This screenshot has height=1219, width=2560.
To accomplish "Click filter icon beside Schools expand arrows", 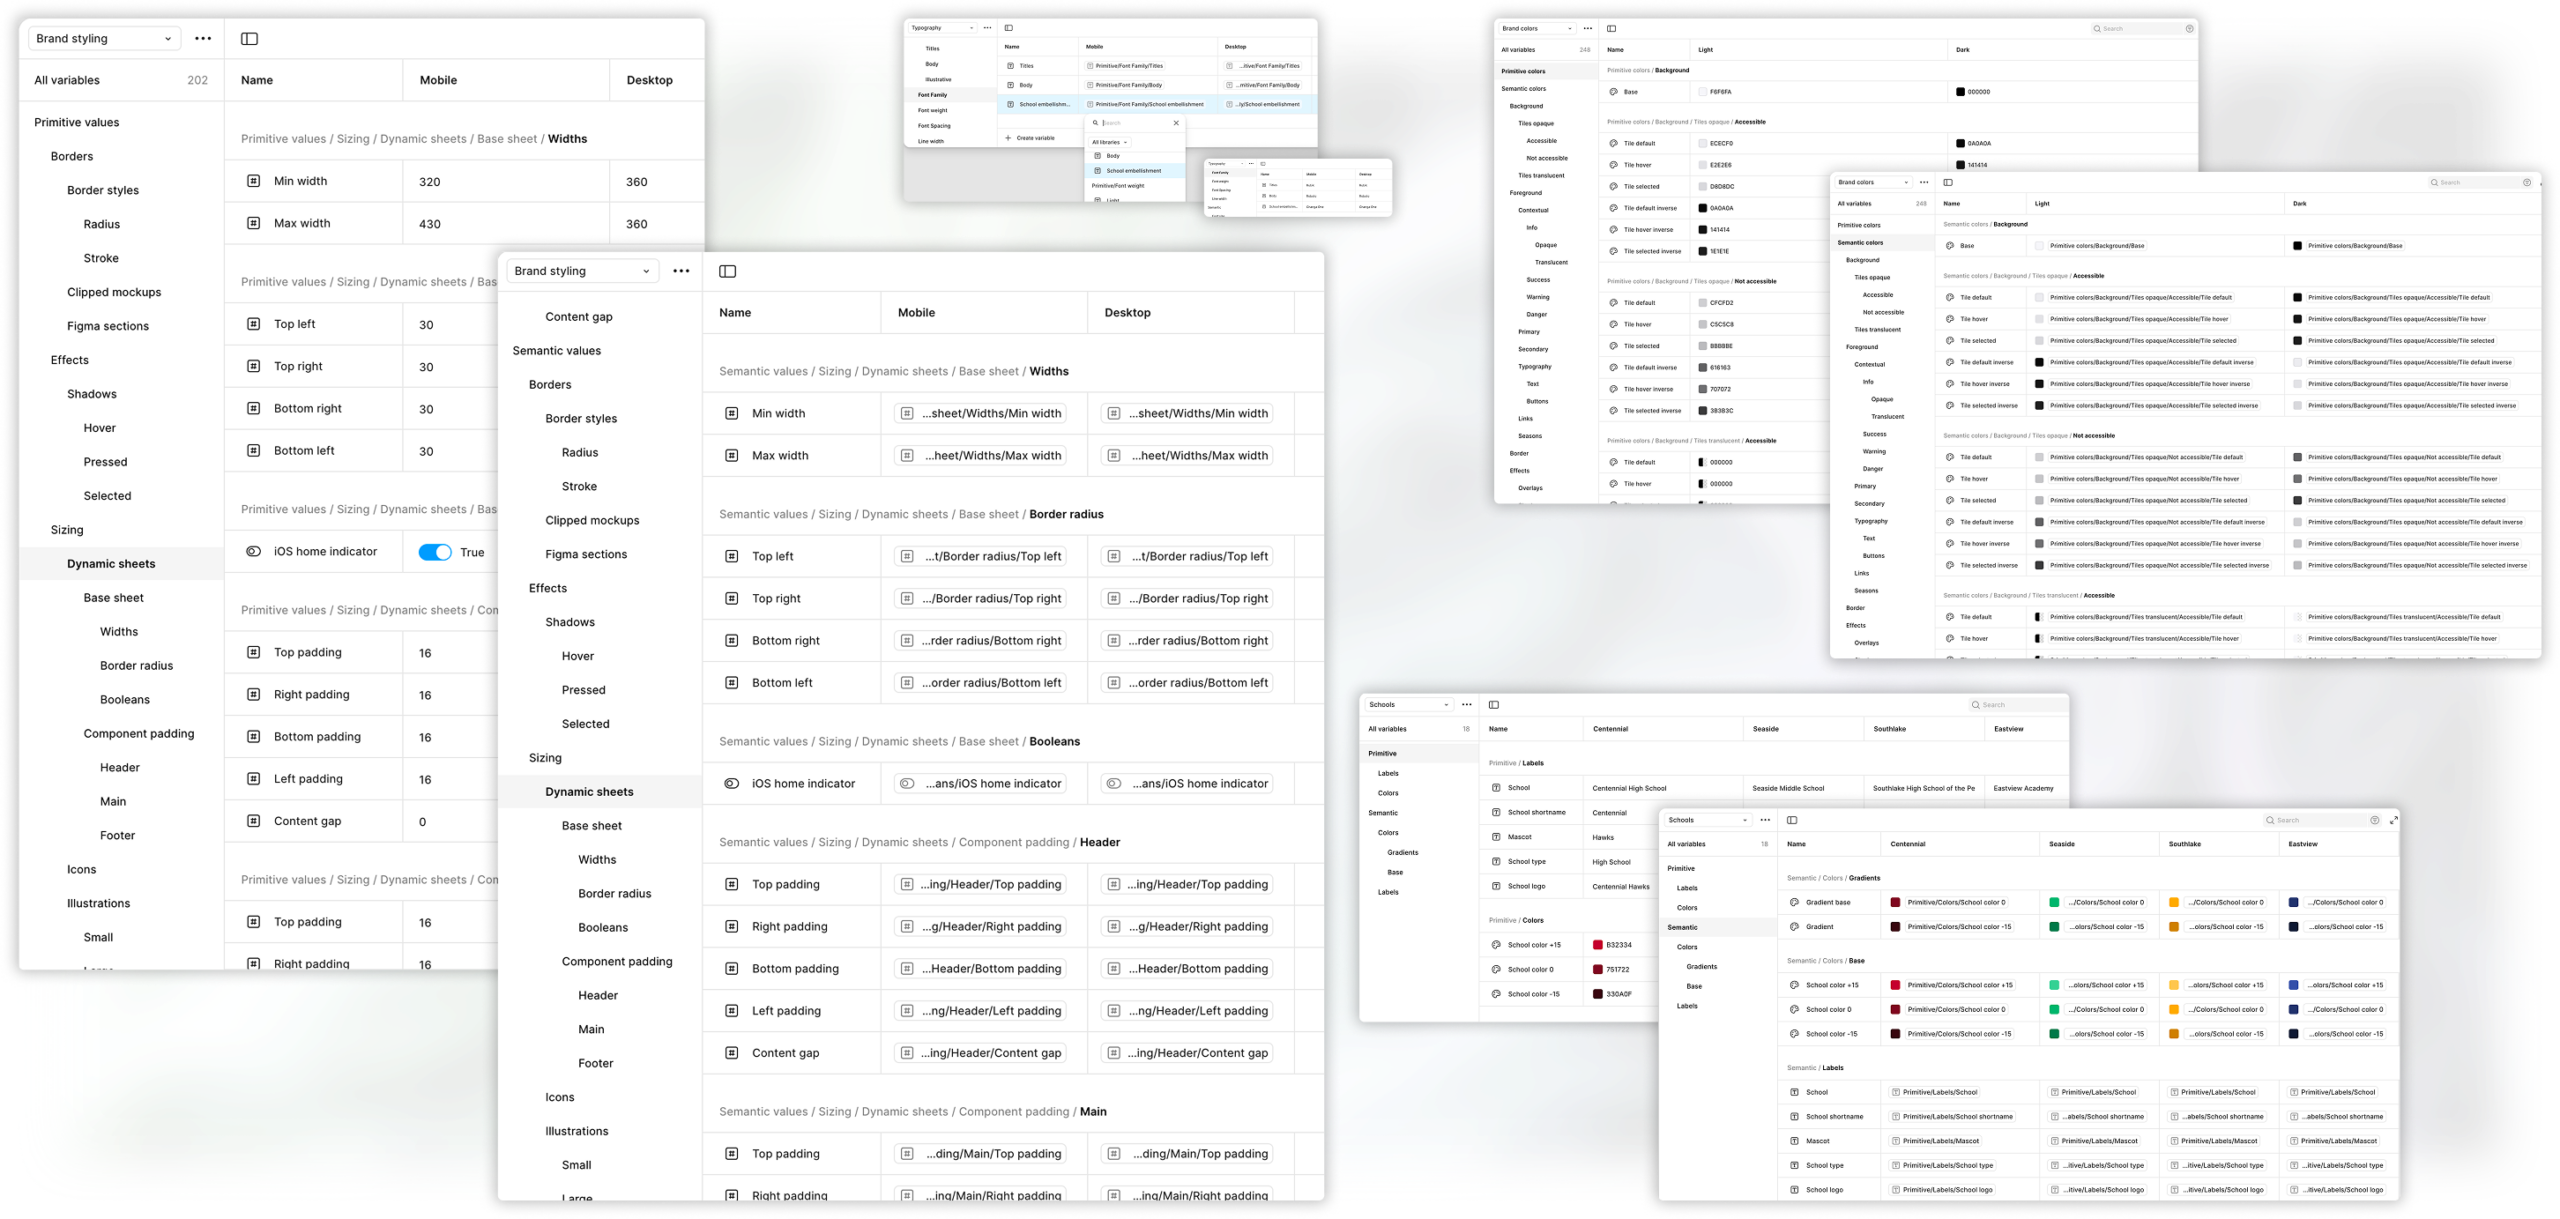I will [x=2375, y=820].
